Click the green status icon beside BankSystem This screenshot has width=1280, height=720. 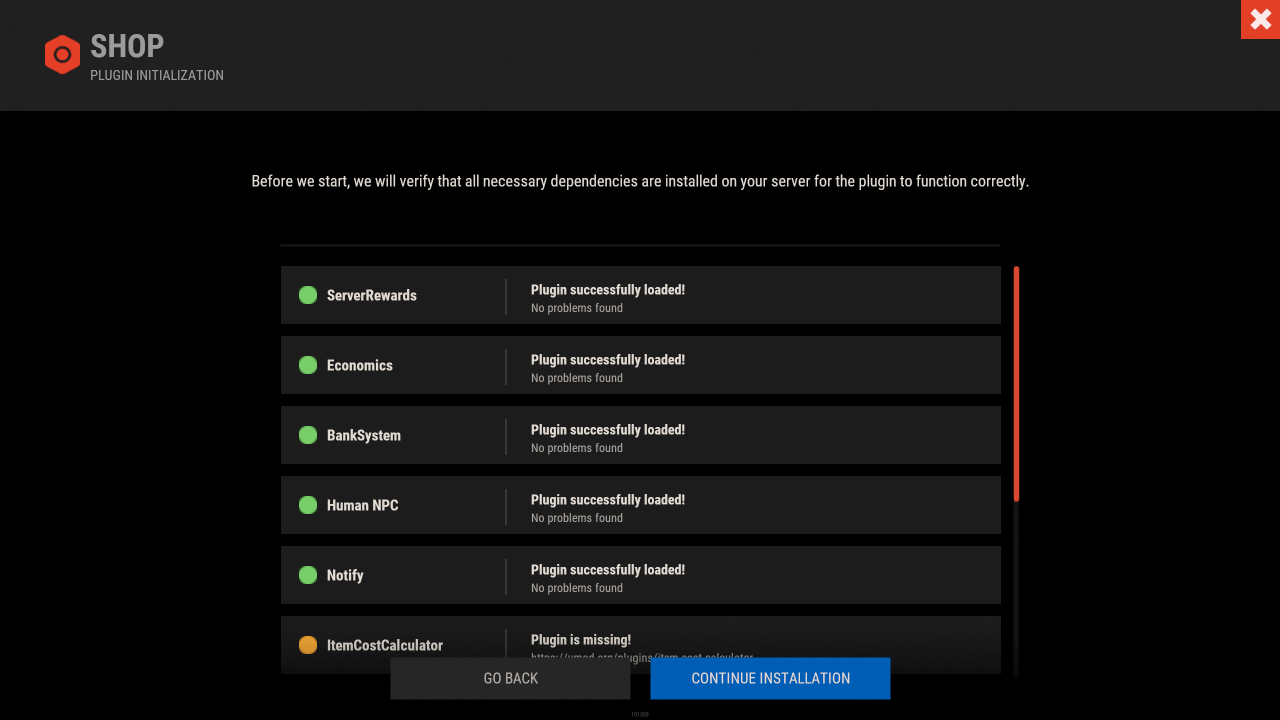click(307, 435)
